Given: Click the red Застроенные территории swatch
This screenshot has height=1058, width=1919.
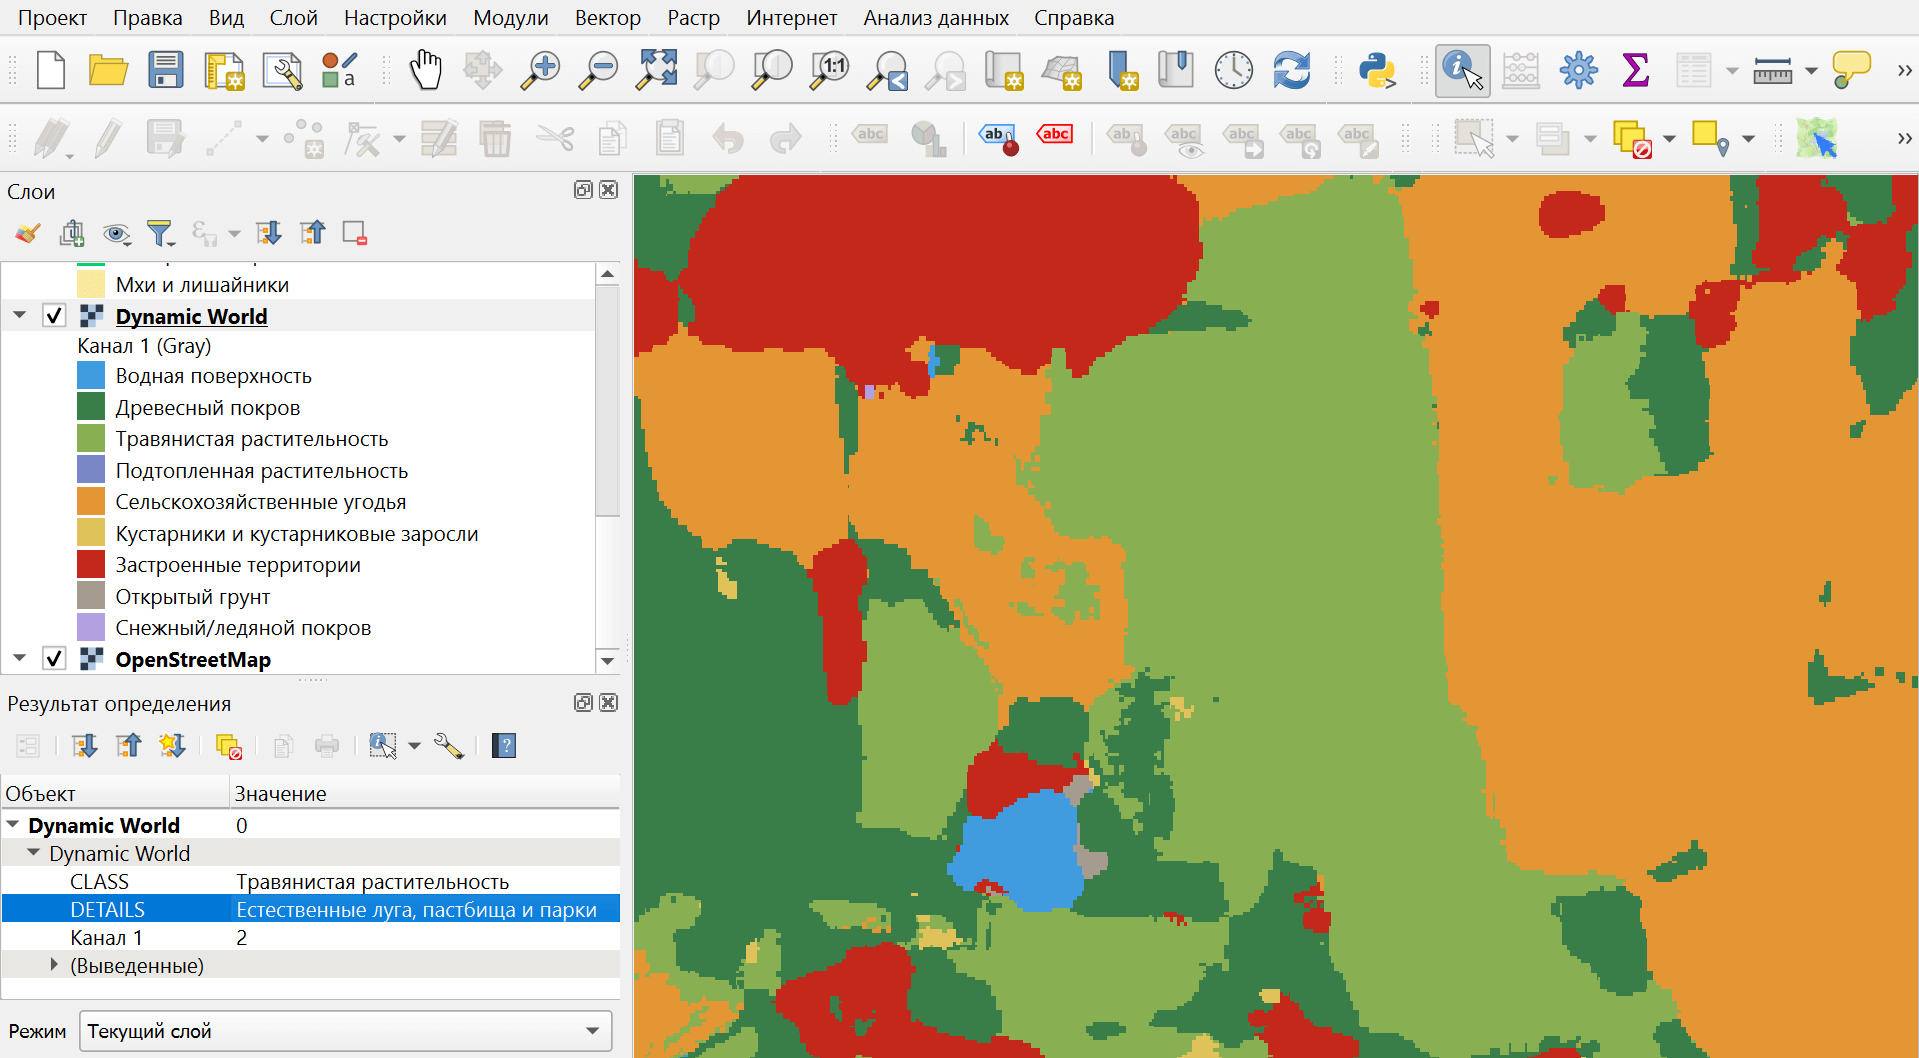Looking at the screenshot, I should (x=91, y=565).
